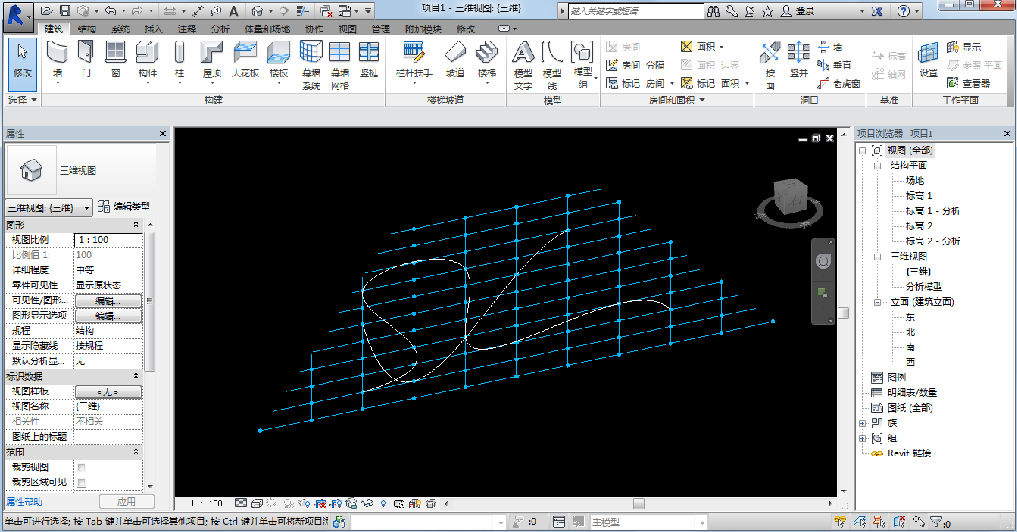Open the Properties help link

coord(23,501)
